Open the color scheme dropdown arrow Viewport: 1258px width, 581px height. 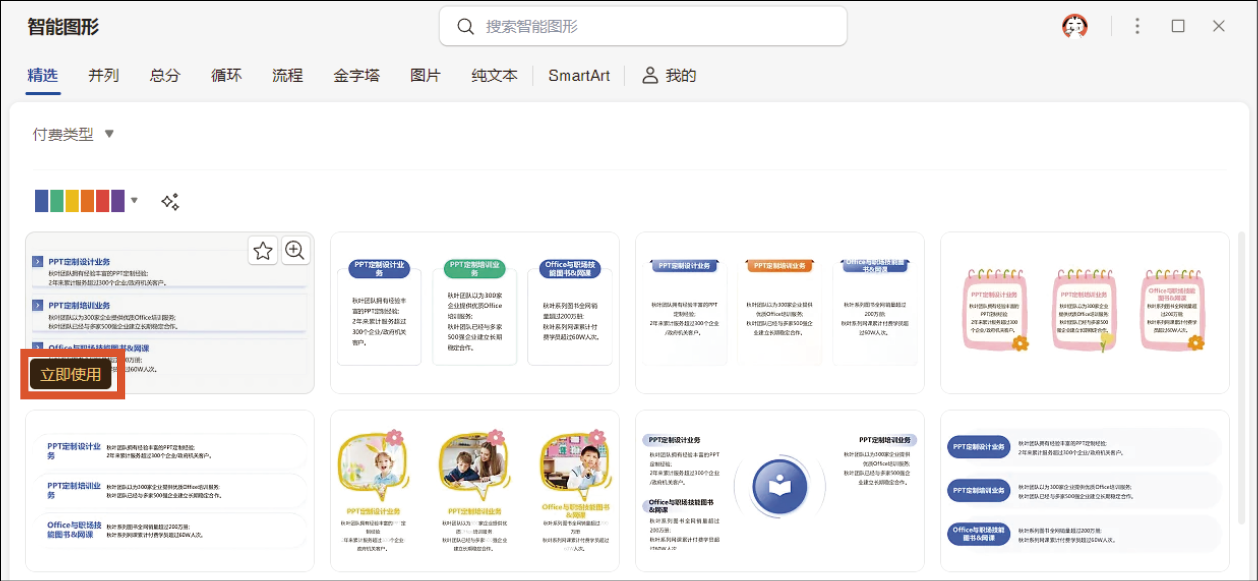click(134, 201)
